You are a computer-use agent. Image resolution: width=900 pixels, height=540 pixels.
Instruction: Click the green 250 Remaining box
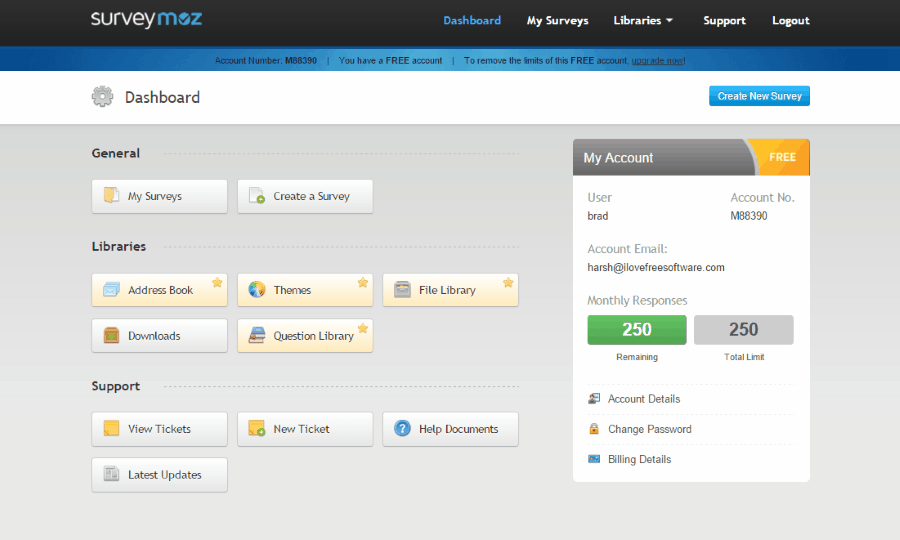point(637,329)
